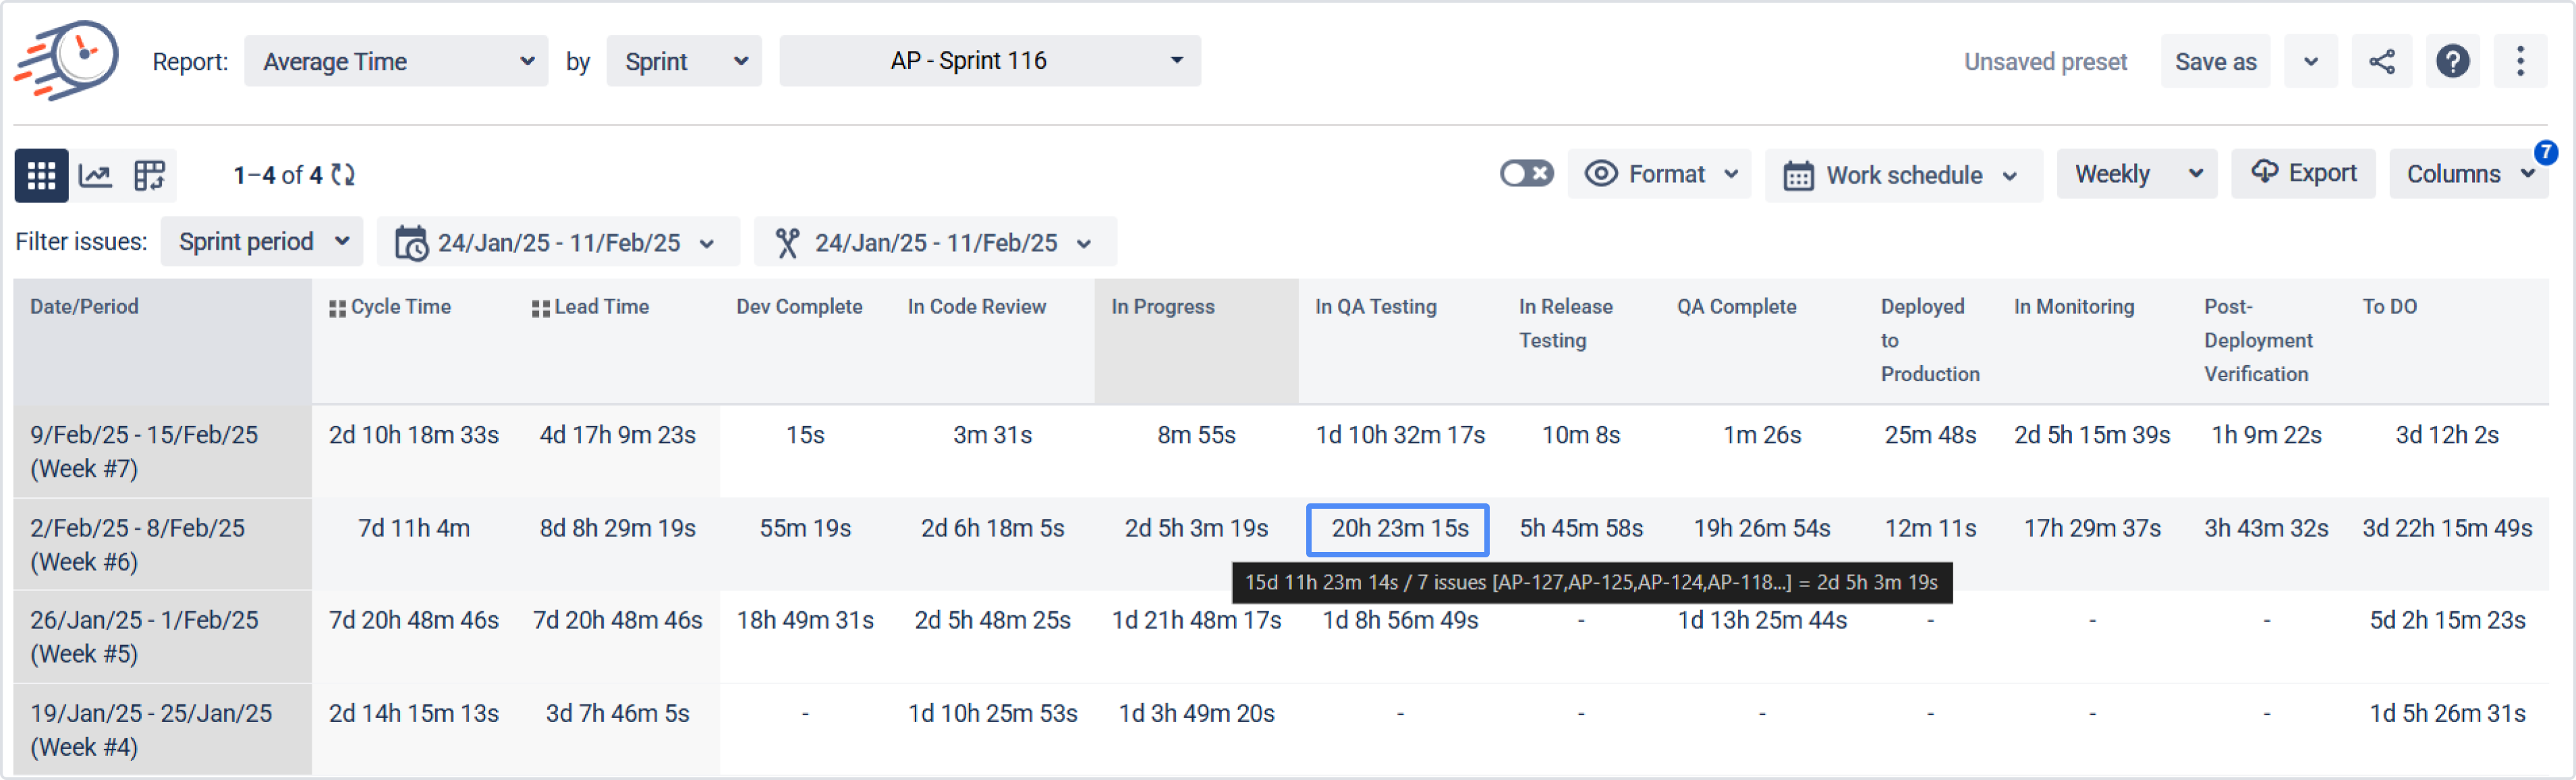Expand the Weekly period dropdown
This screenshot has width=2576, height=780.
(2136, 174)
